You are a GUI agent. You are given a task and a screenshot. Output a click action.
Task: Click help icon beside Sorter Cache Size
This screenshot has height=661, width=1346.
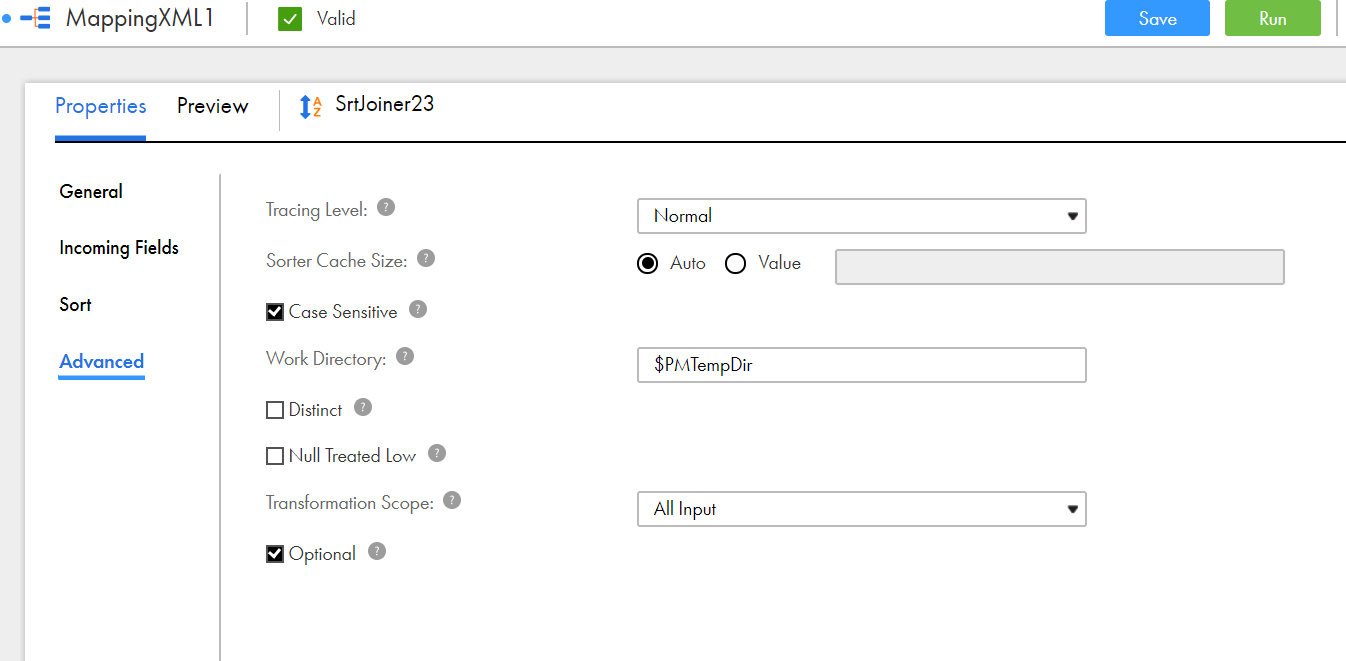click(426, 258)
